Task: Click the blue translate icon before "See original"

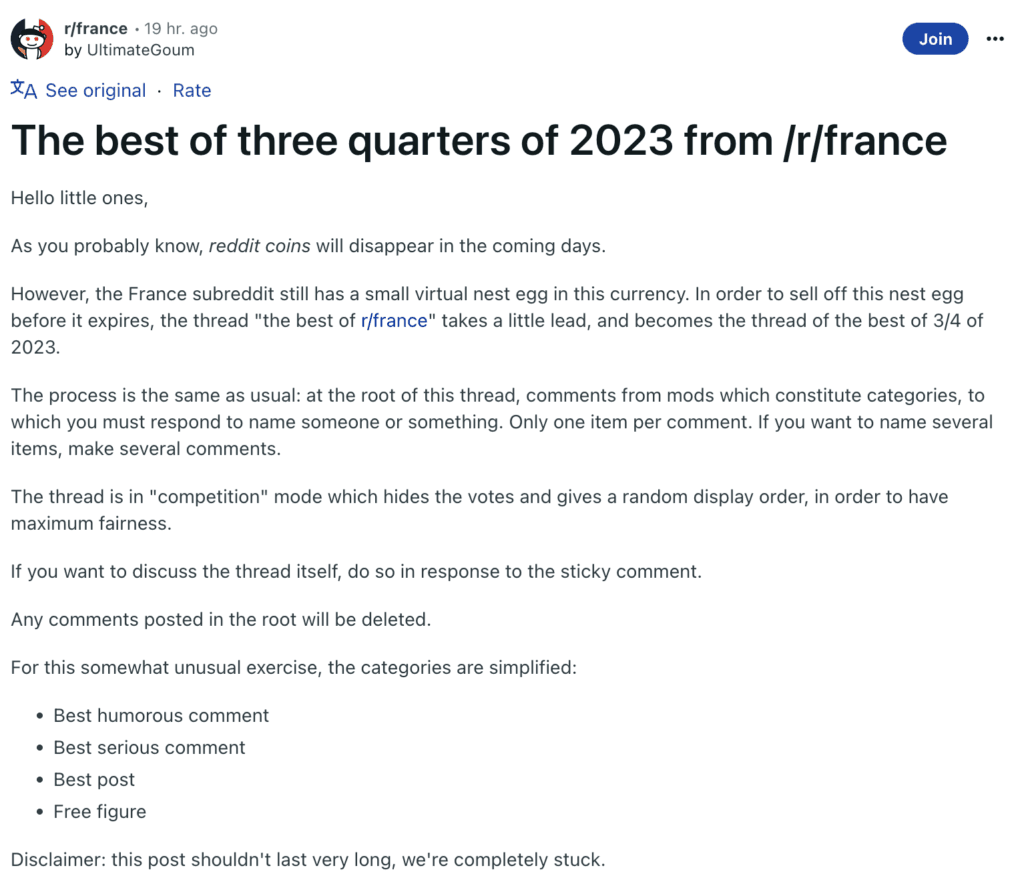Action: 22,90
